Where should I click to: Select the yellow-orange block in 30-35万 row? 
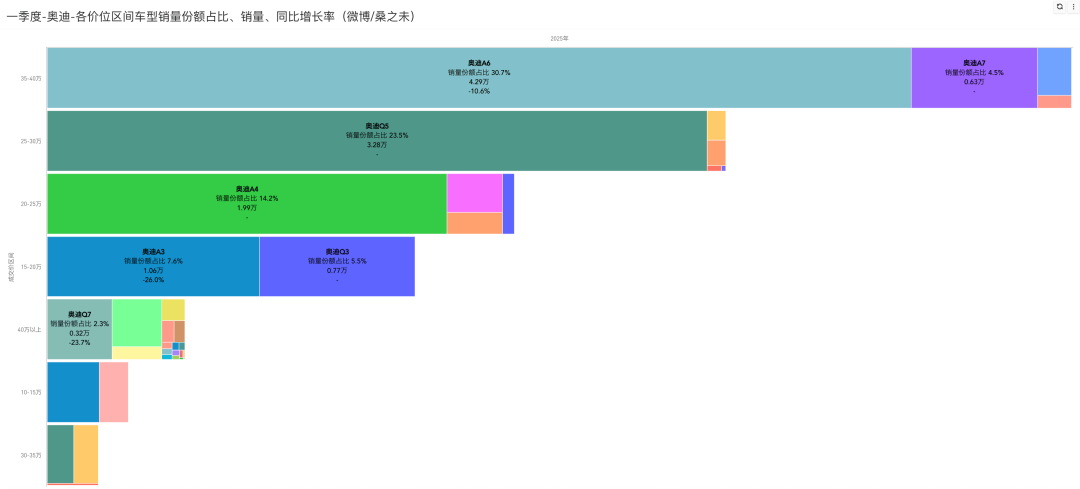click(86, 454)
